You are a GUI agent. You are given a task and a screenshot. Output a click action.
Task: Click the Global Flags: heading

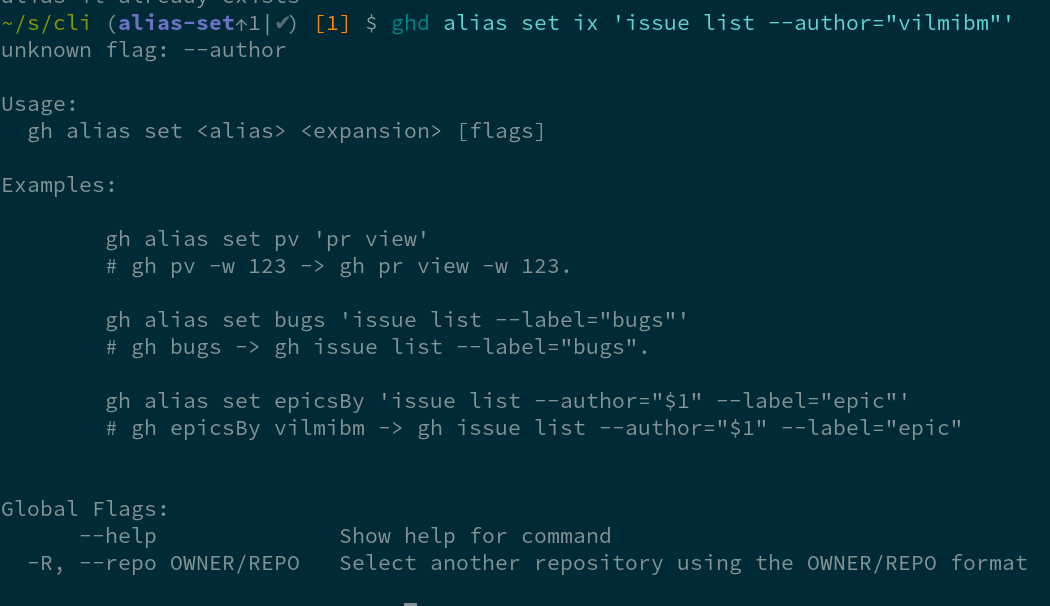click(85, 509)
